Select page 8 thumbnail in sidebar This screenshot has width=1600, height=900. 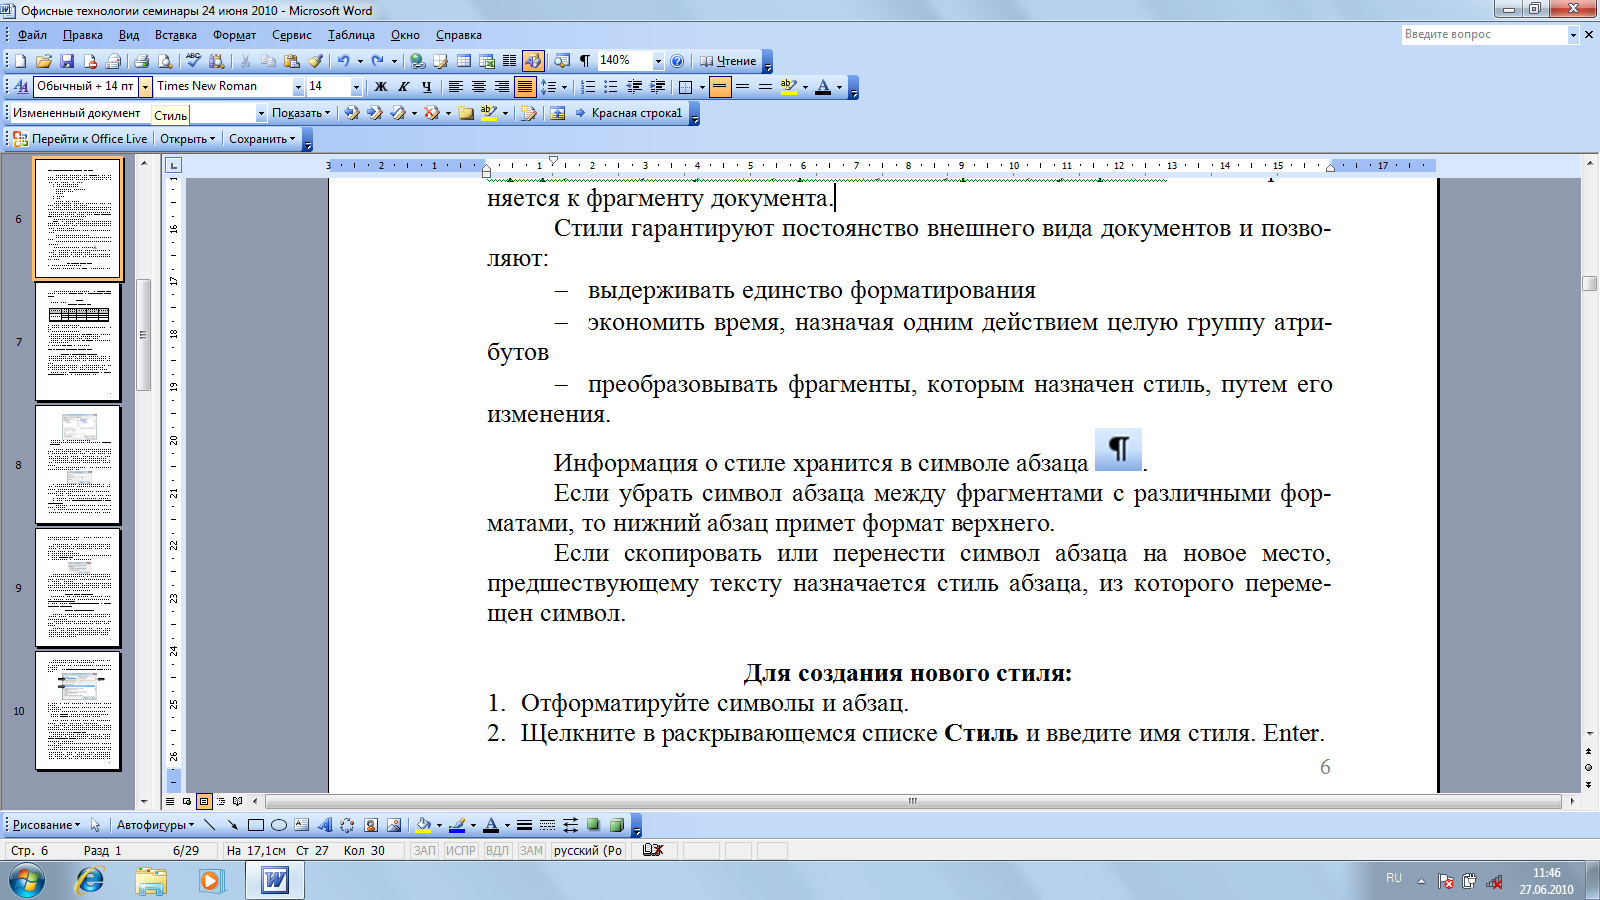[78, 465]
